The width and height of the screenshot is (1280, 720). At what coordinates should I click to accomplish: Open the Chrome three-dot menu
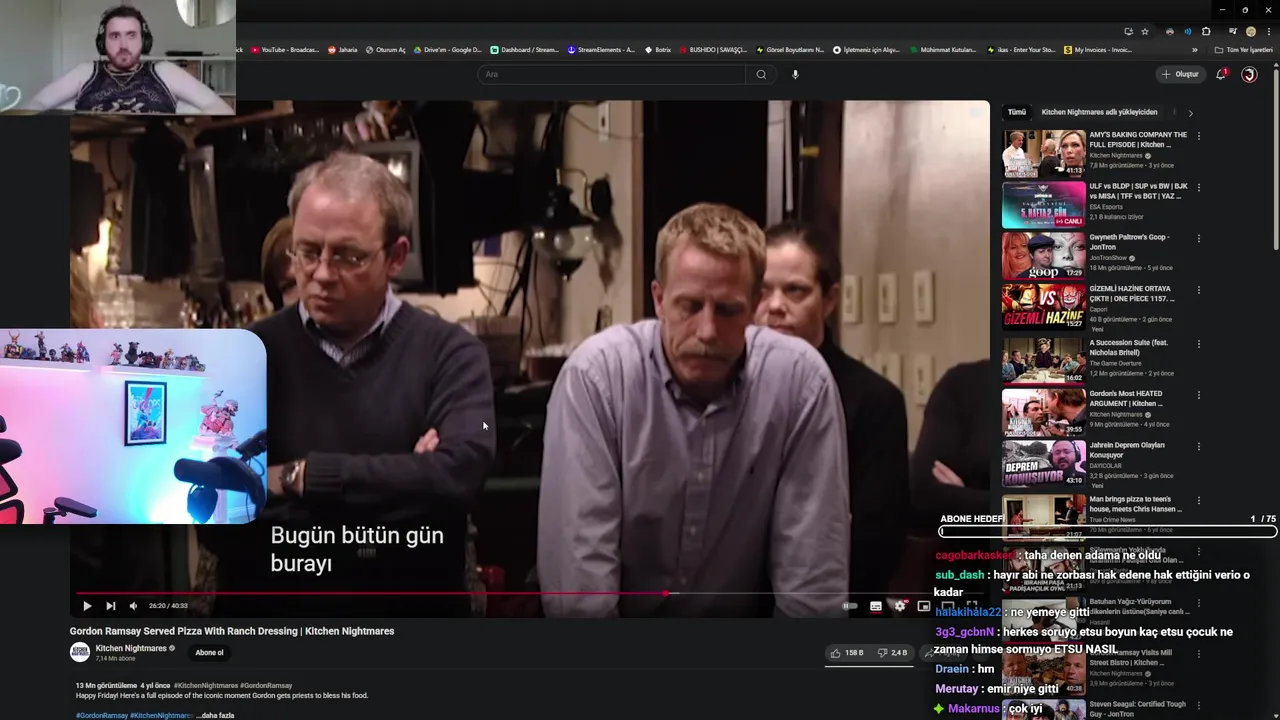pyautogui.click(x=1268, y=32)
